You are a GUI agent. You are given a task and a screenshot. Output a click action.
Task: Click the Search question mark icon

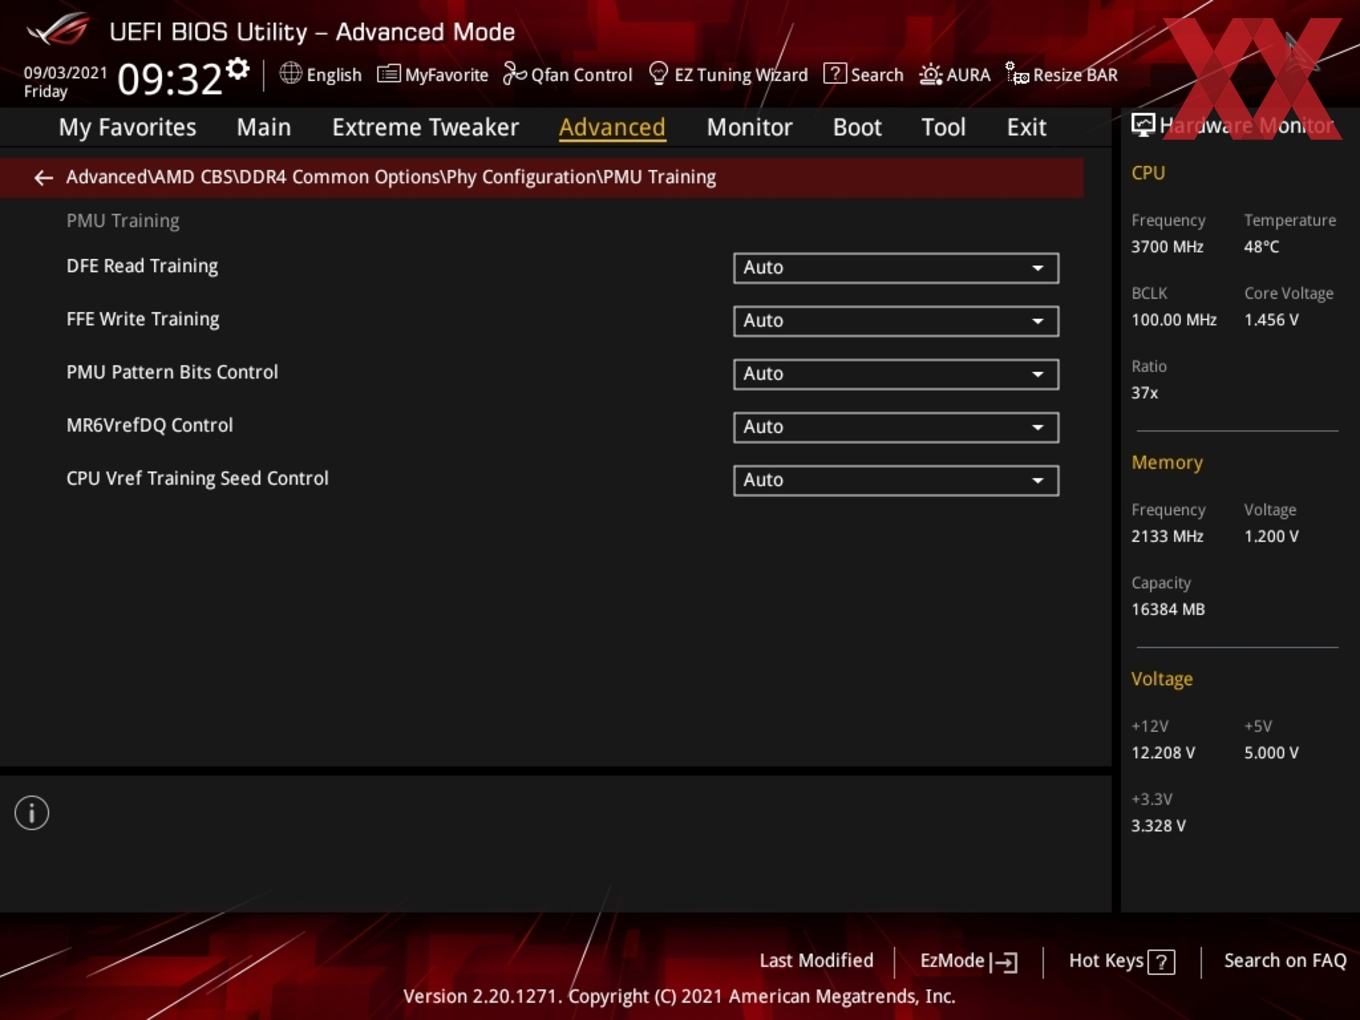click(834, 74)
